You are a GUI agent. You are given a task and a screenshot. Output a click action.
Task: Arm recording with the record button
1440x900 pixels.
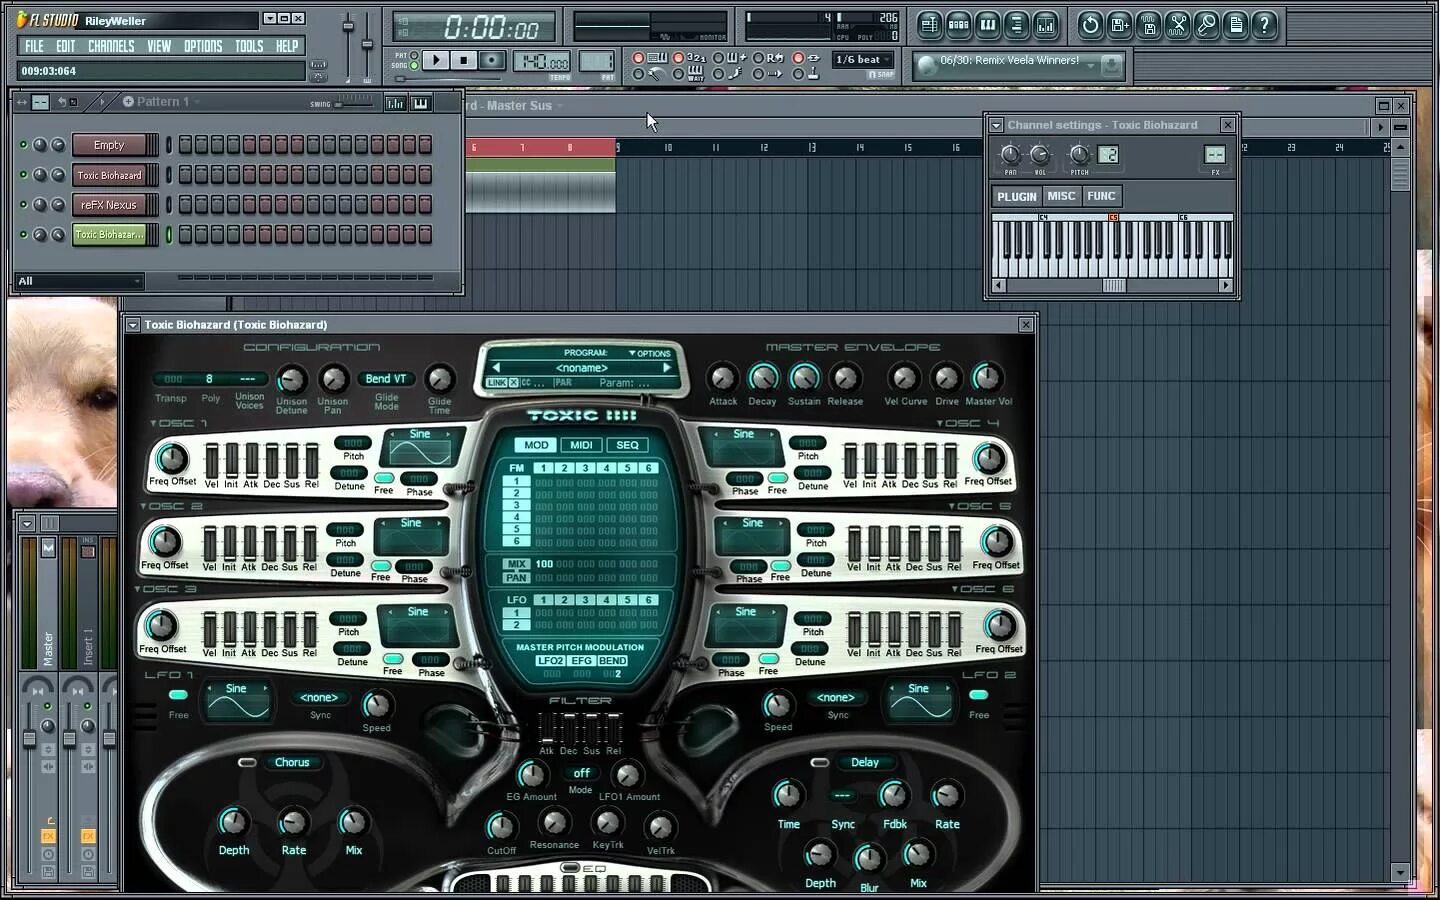pyautogui.click(x=492, y=60)
